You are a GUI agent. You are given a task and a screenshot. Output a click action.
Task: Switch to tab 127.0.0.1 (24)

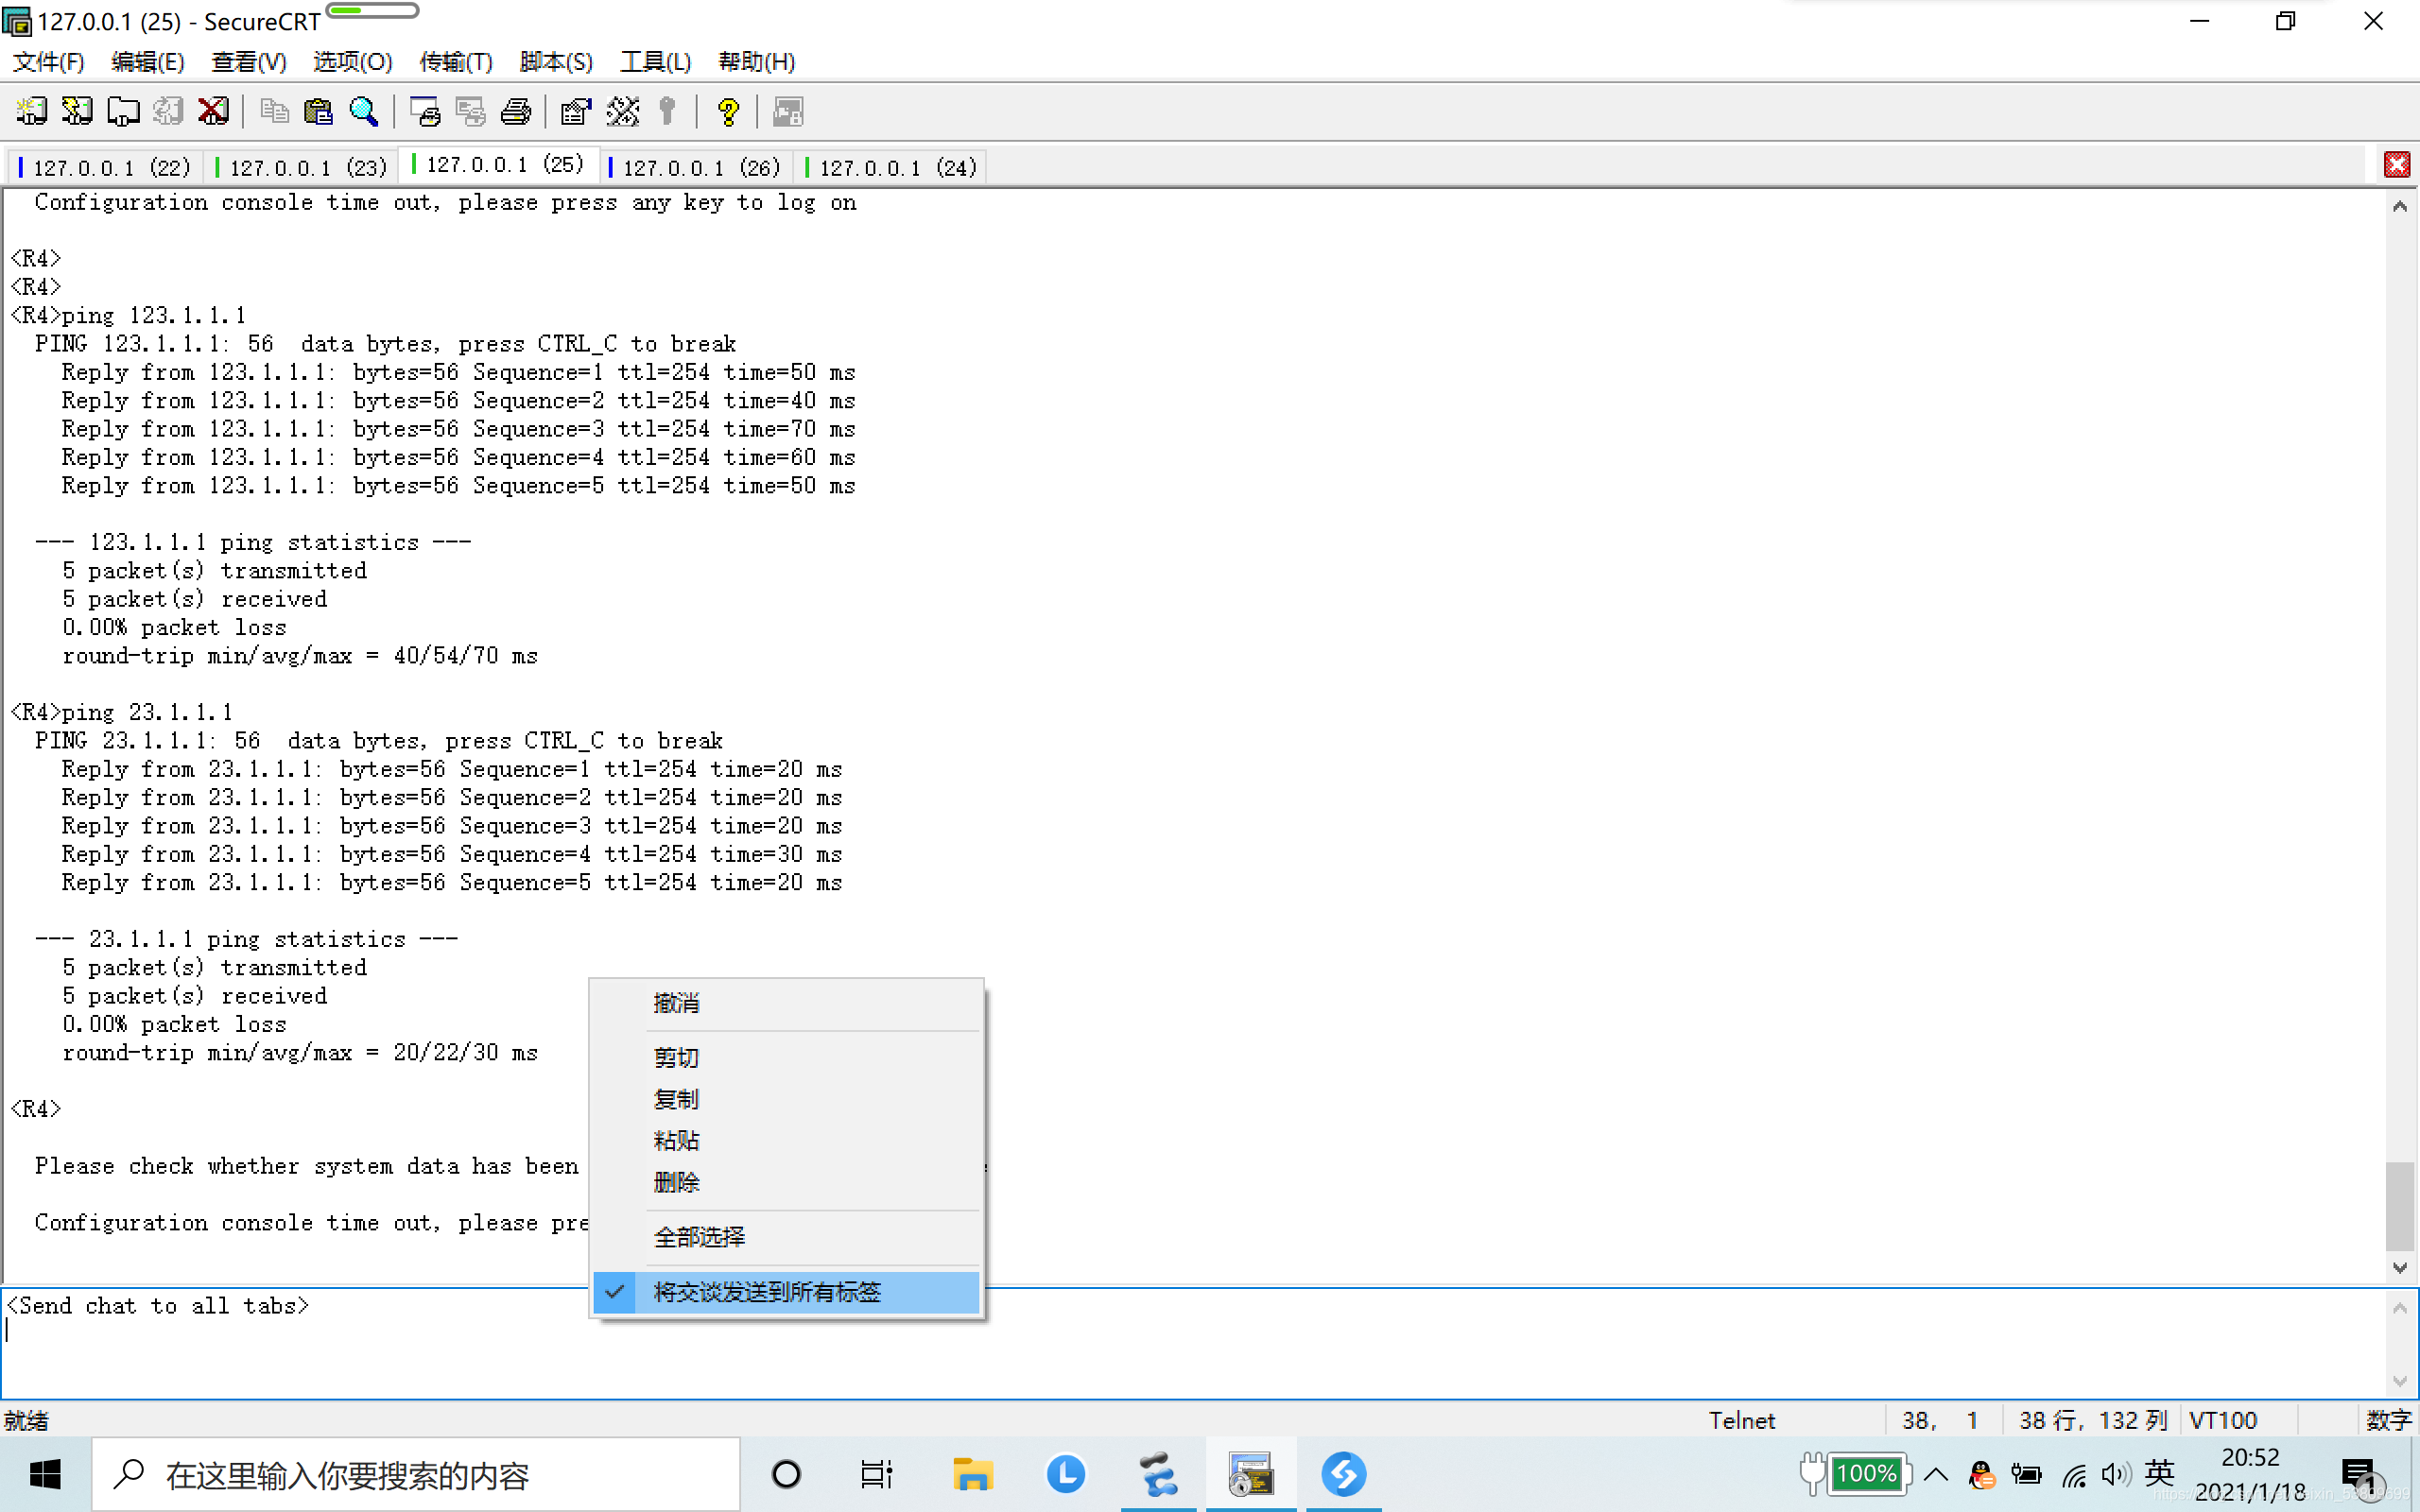point(892,167)
